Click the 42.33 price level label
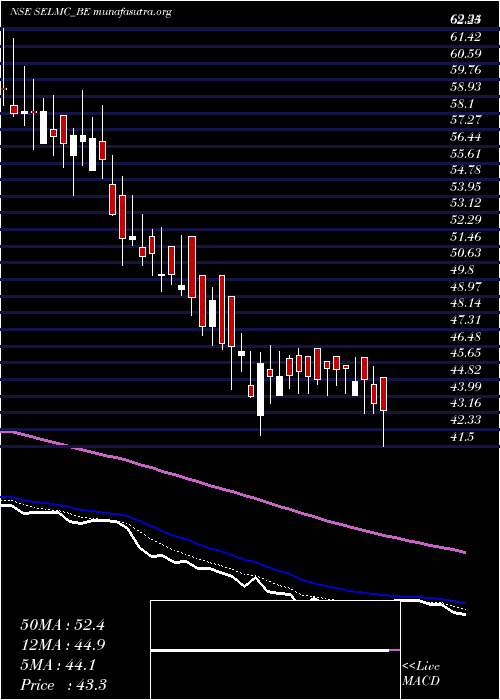The image size is (500, 700). pos(466,420)
